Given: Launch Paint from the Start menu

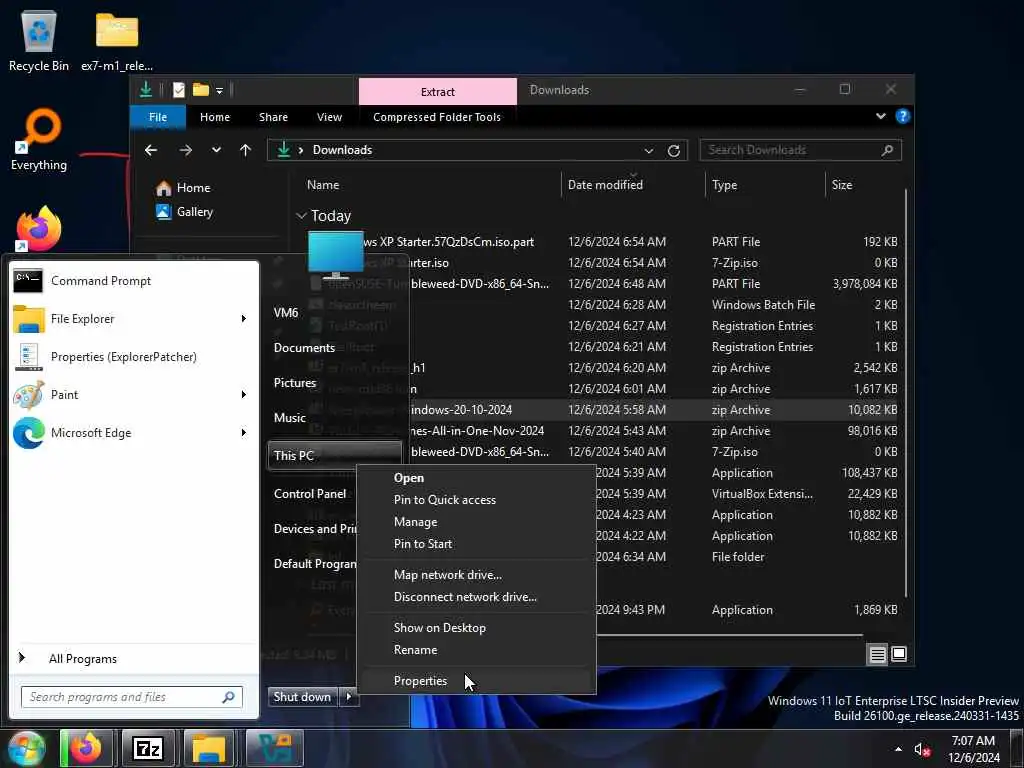Looking at the screenshot, I should tap(124, 394).
